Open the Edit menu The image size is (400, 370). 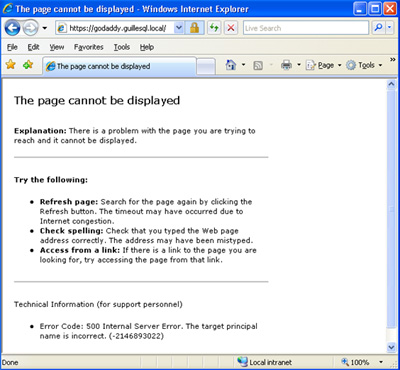click(33, 47)
